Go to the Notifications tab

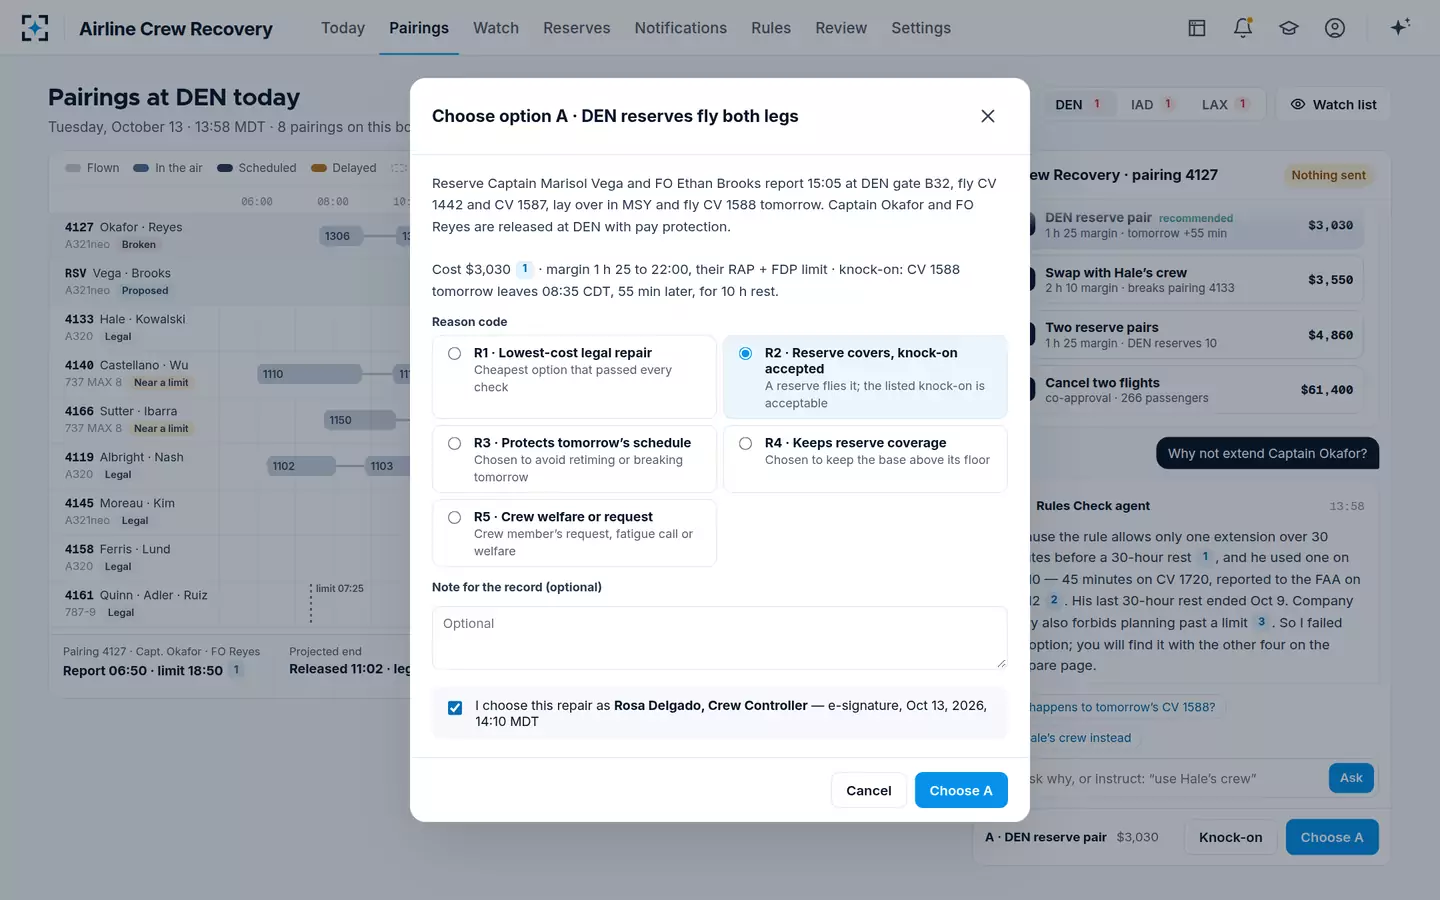[x=681, y=28]
